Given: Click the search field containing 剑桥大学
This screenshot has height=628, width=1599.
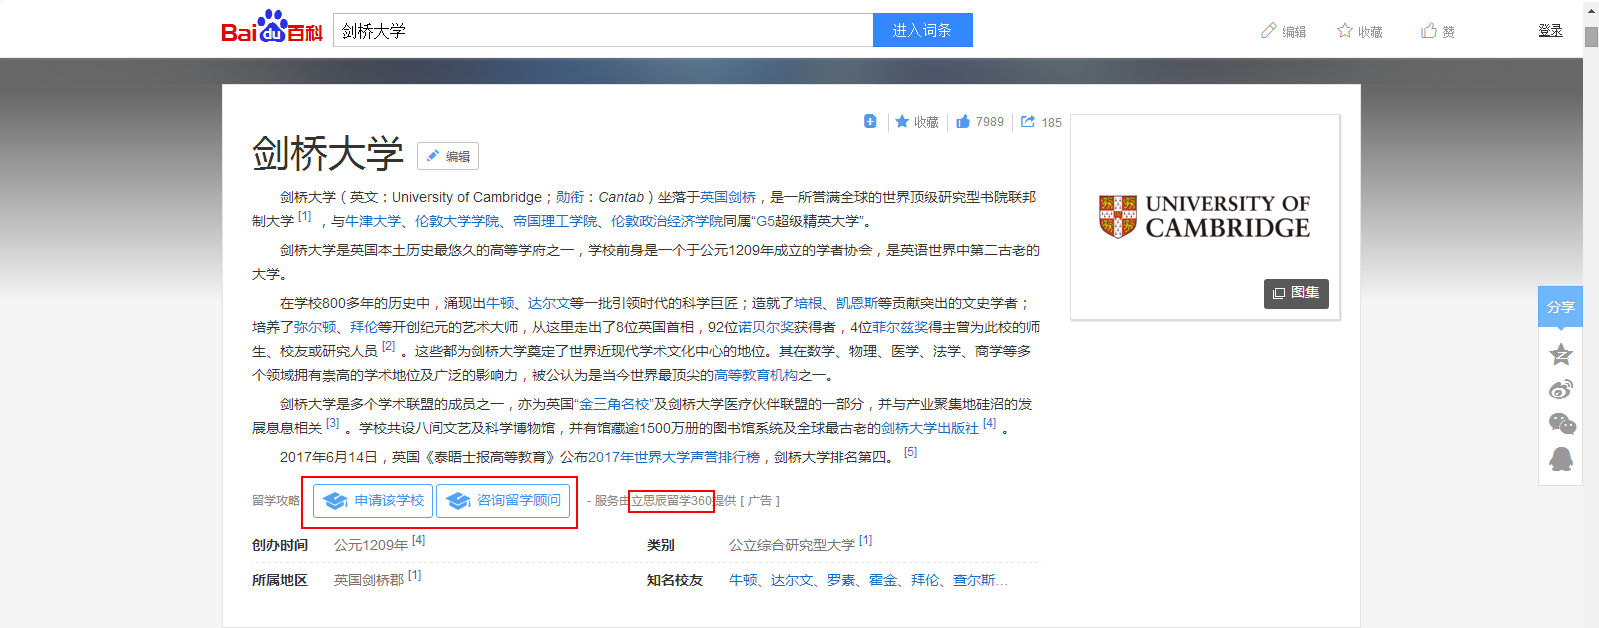Looking at the screenshot, I should click(x=603, y=30).
